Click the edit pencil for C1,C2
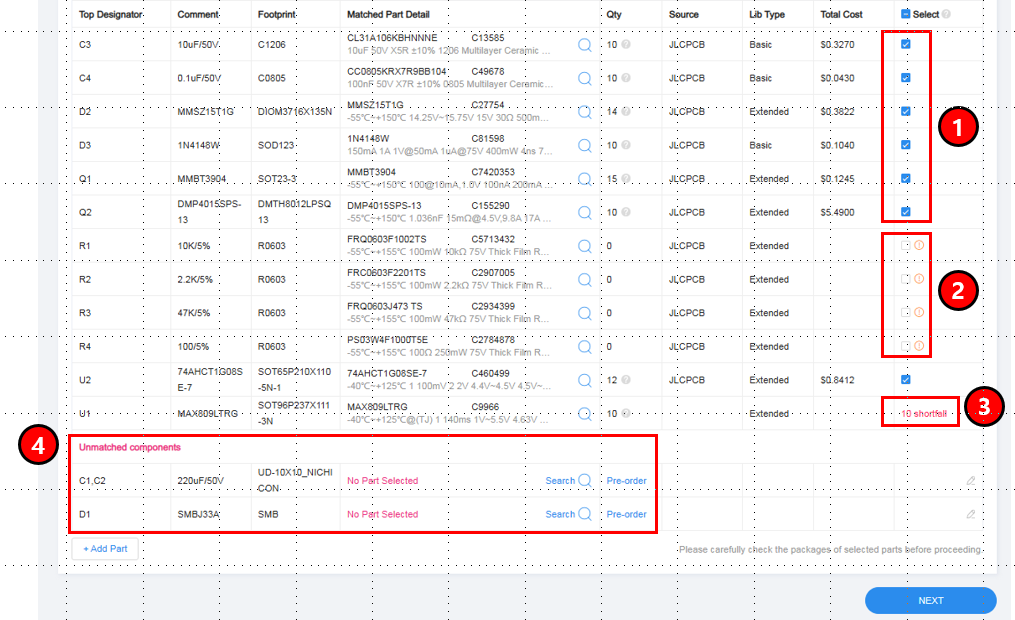This screenshot has height=620, width=1015. coord(970,481)
